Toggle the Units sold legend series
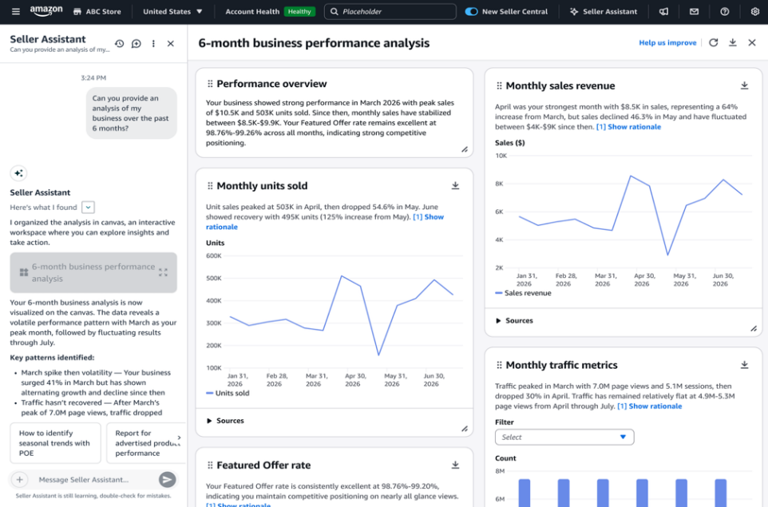This screenshot has height=507, width=768. (x=228, y=393)
